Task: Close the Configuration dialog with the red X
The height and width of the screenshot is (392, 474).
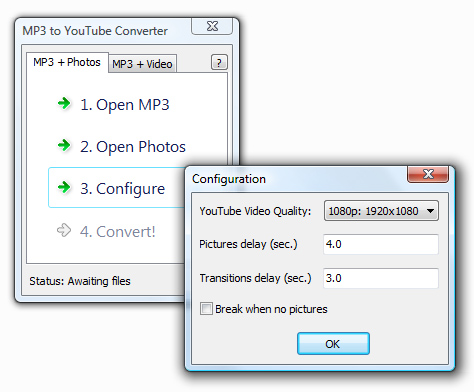Action: click(428, 174)
